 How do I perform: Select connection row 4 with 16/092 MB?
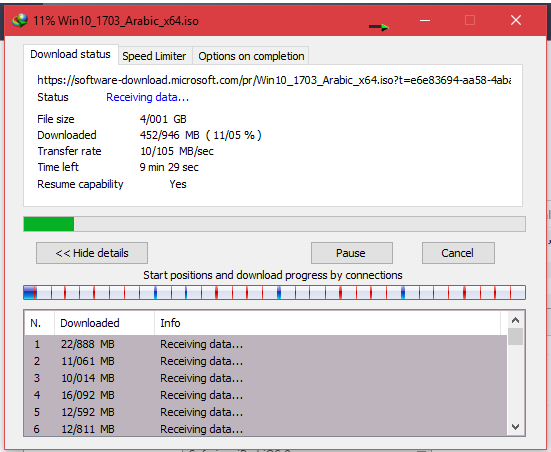(x=266, y=395)
